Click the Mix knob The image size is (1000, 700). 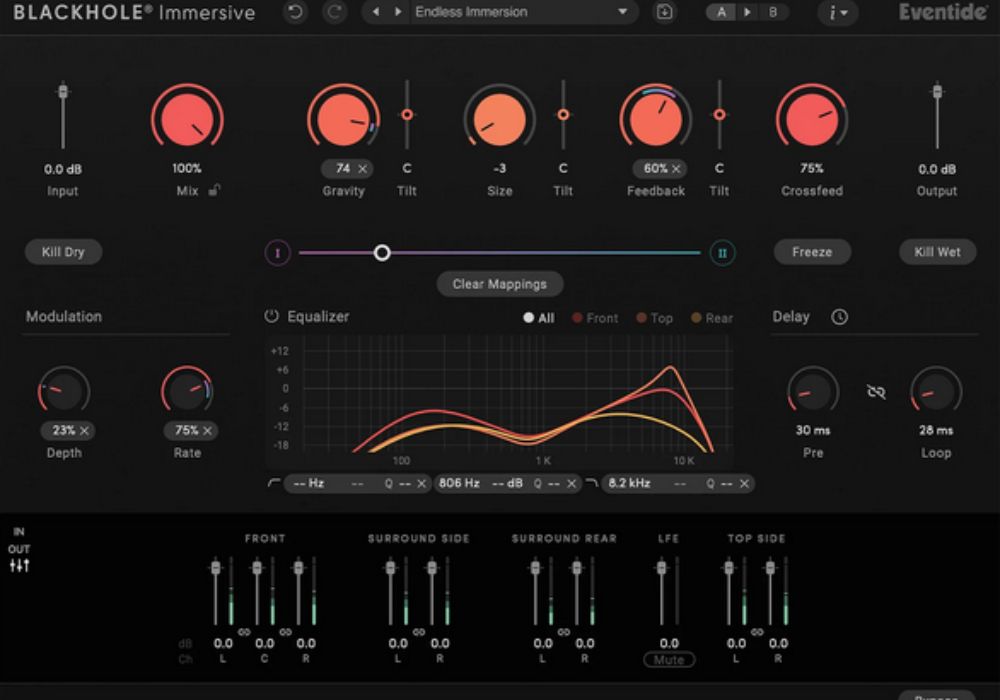pyautogui.click(x=187, y=119)
